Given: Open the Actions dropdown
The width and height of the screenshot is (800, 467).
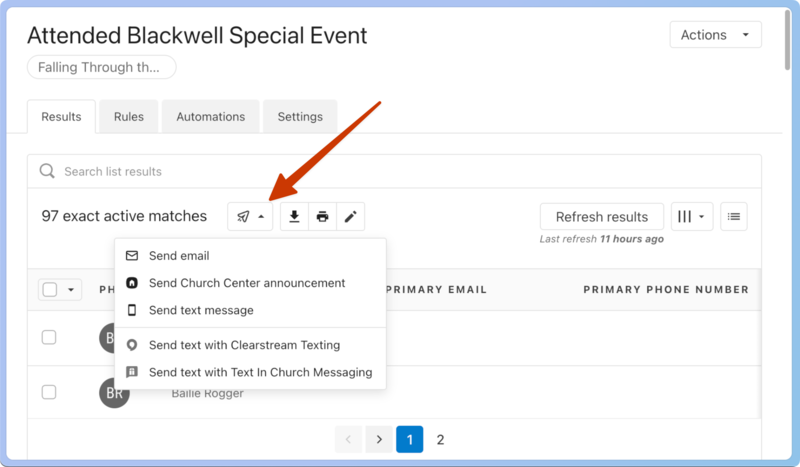Looking at the screenshot, I should 715,35.
